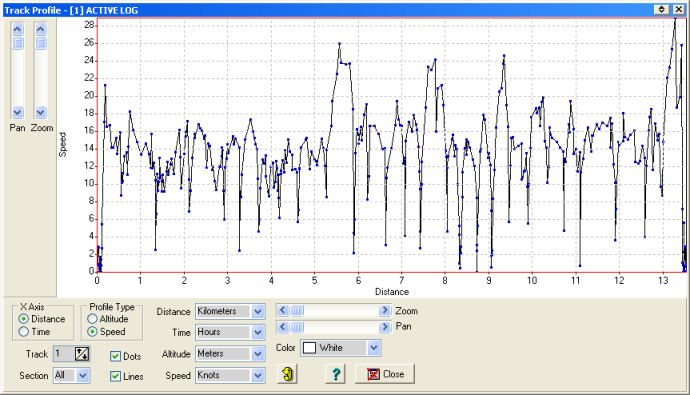Click the vertical Pan slider thumb

click(17, 43)
